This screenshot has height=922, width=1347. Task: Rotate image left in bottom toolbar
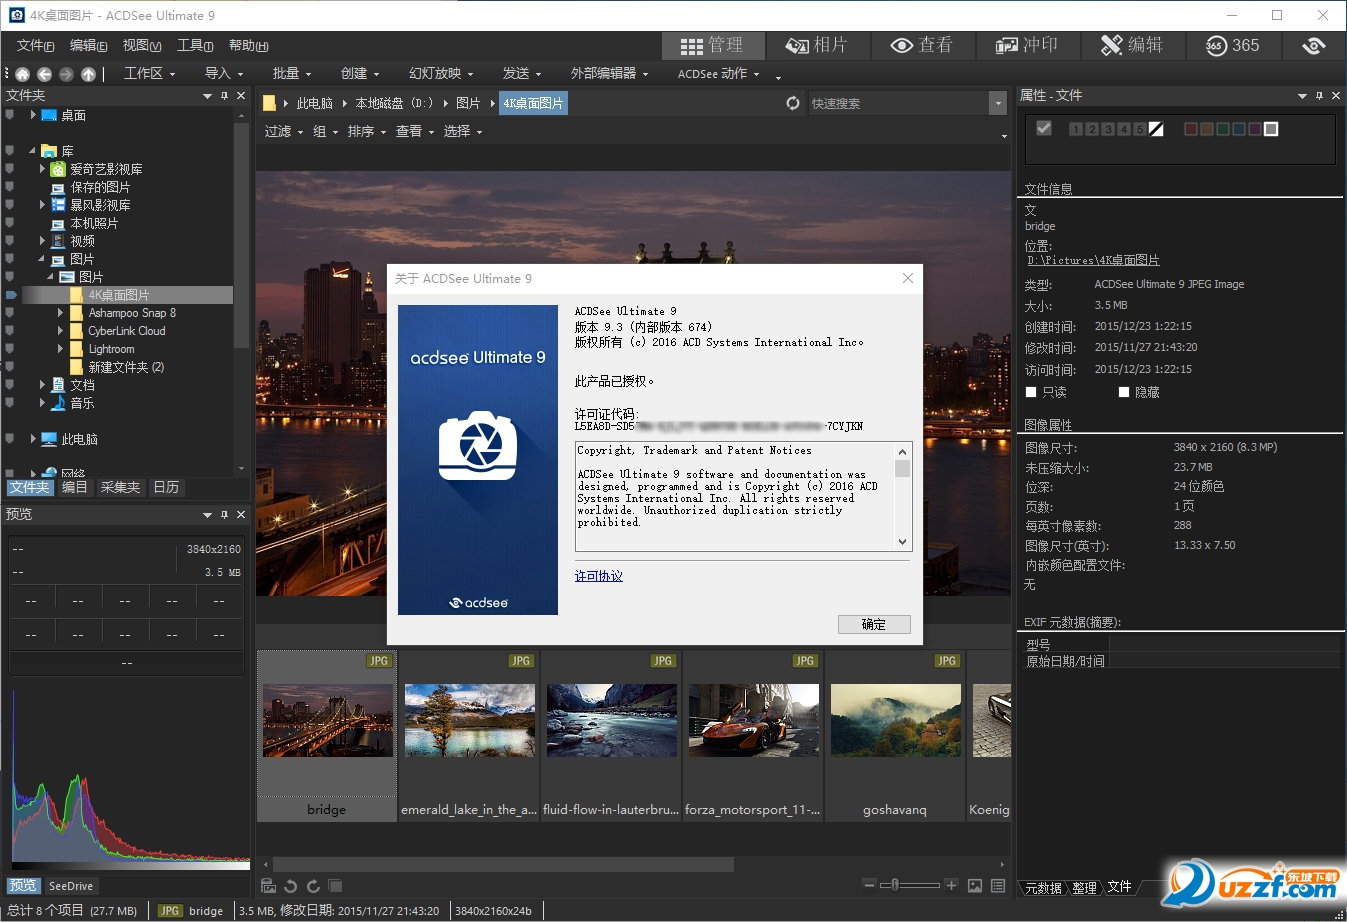[290, 886]
